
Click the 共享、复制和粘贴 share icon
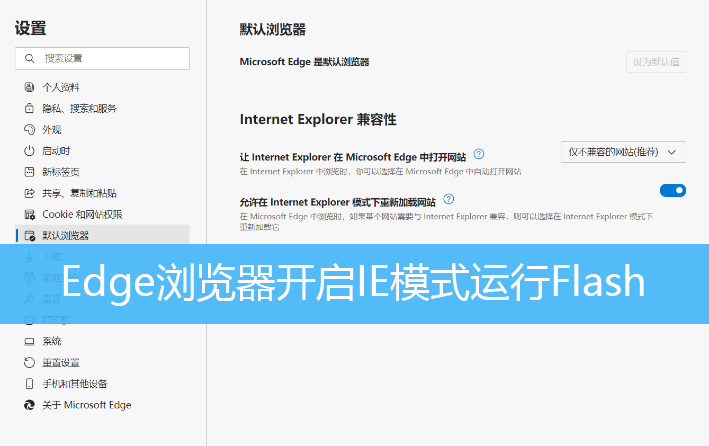point(29,192)
